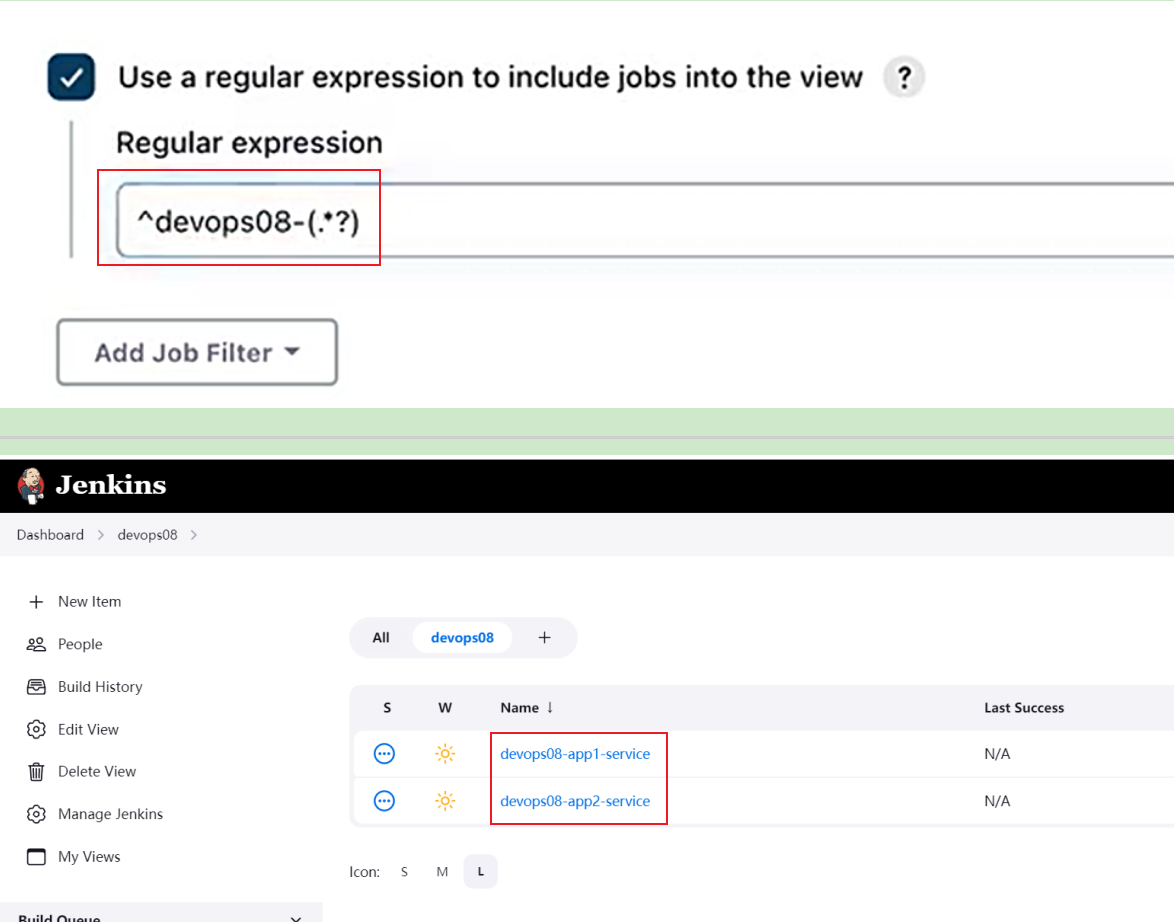This screenshot has width=1174, height=922.
Task: Open the New Item link
Action: coord(90,601)
